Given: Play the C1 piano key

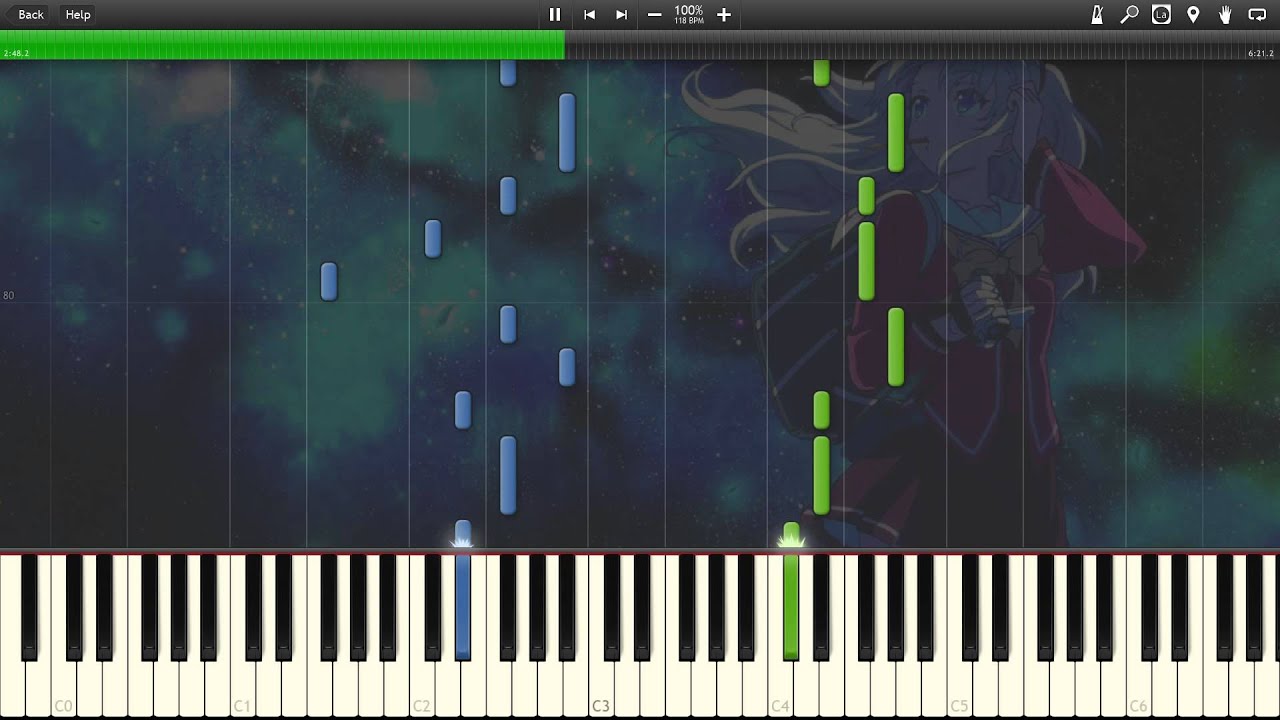Looking at the screenshot, I should [242, 690].
